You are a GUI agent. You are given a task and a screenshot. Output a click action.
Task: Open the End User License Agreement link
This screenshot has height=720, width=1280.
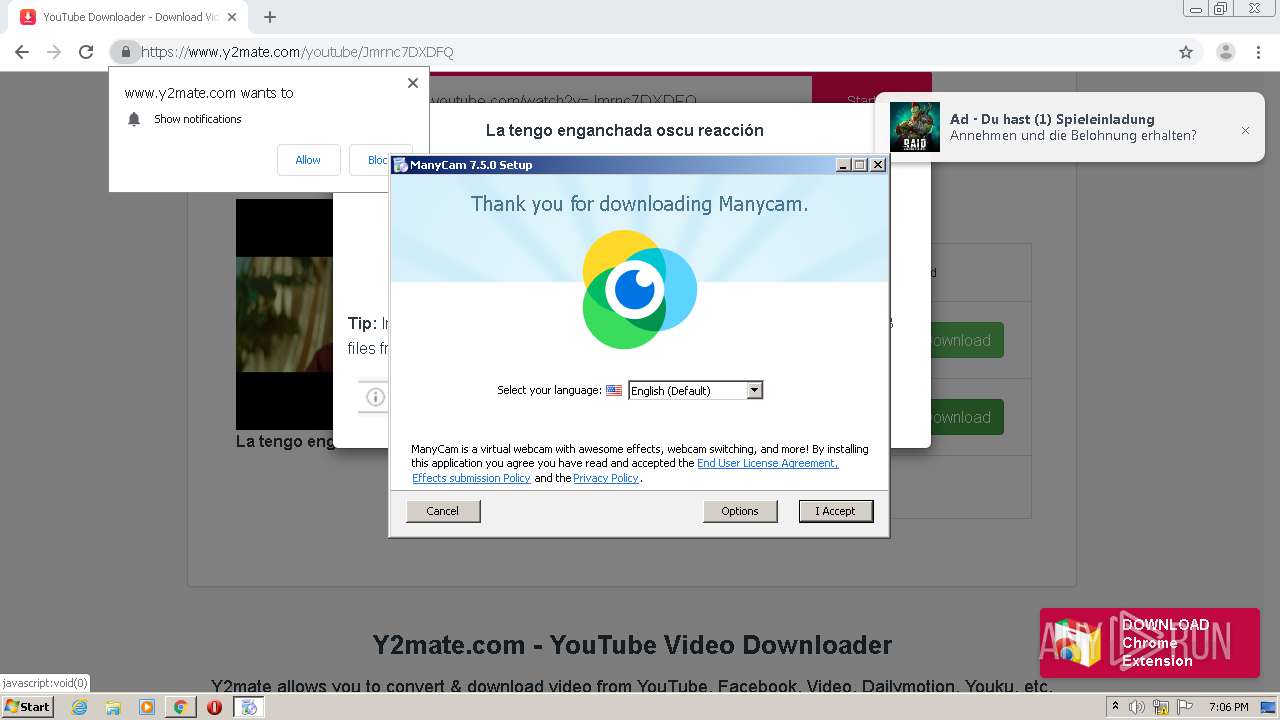pos(767,464)
